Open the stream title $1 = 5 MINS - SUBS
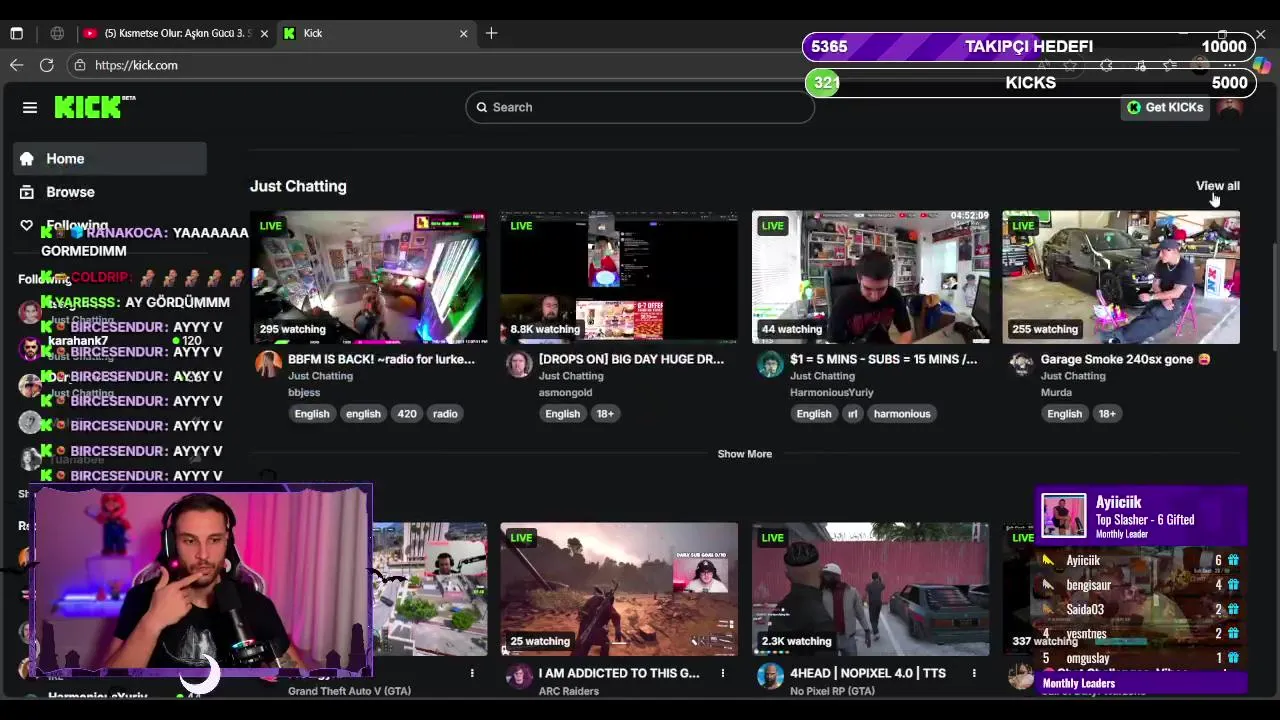The width and height of the screenshot is (1280, 720). (x=883, y=359)
